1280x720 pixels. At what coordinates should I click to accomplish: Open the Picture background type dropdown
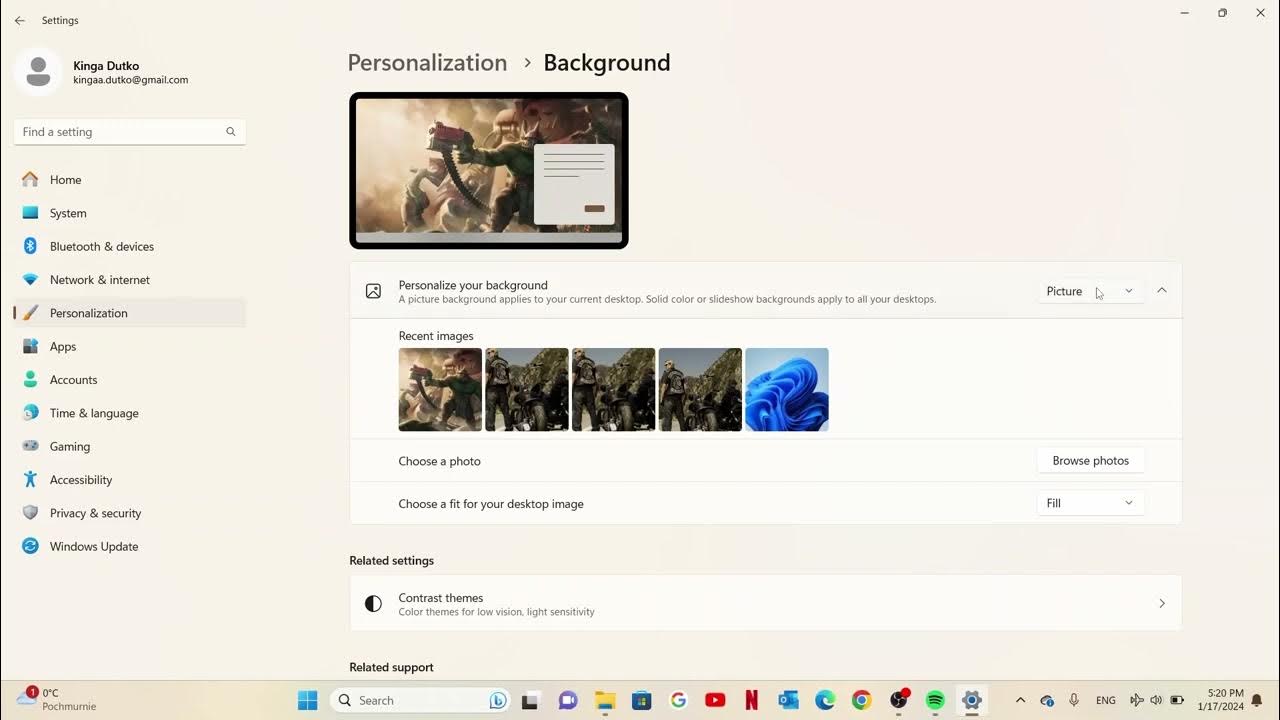point(1089,291)
